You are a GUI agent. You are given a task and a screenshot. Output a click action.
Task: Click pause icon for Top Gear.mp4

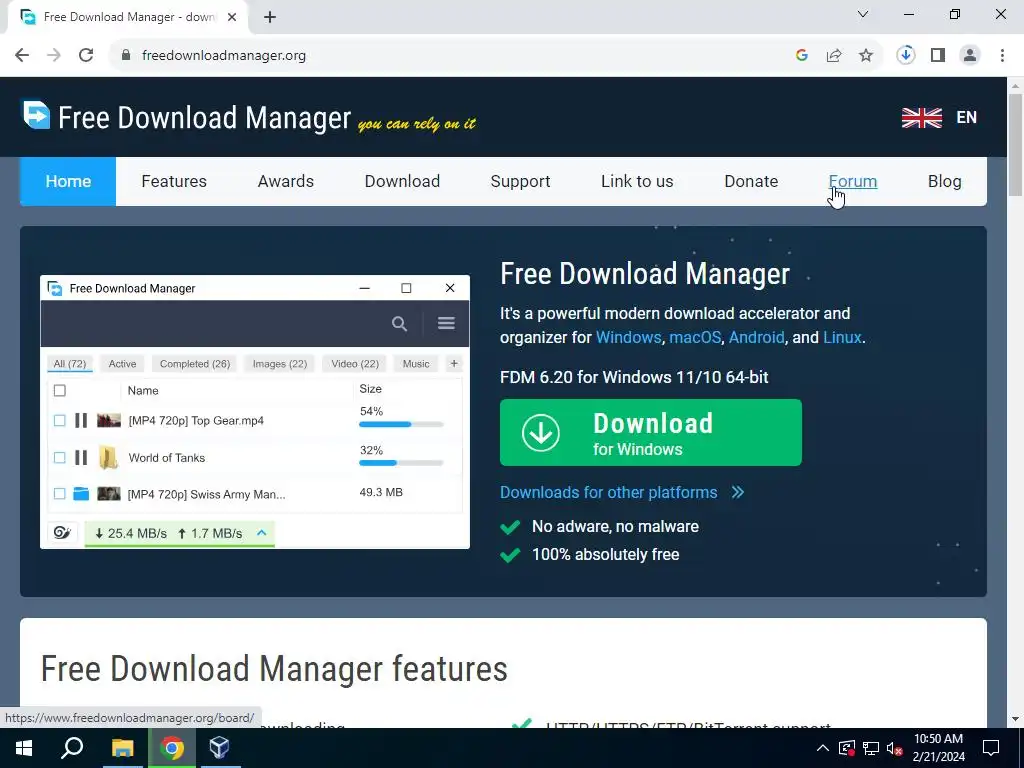[x=81, y=421]
